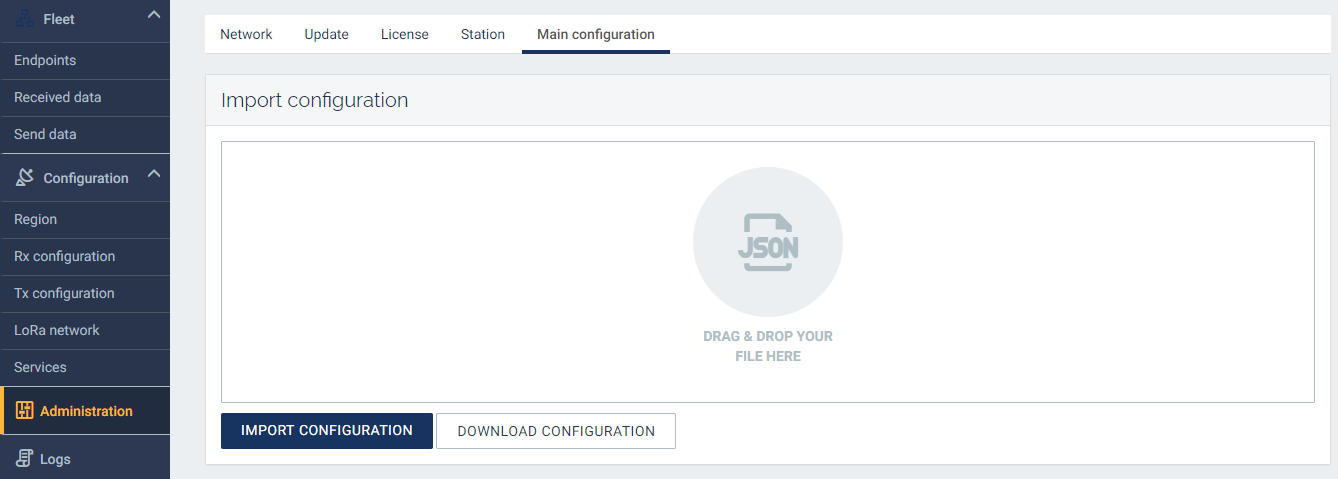Viewport: 1338px width, 479px height.
Task: Click the drag and drop file text
Action: (767, 346)
